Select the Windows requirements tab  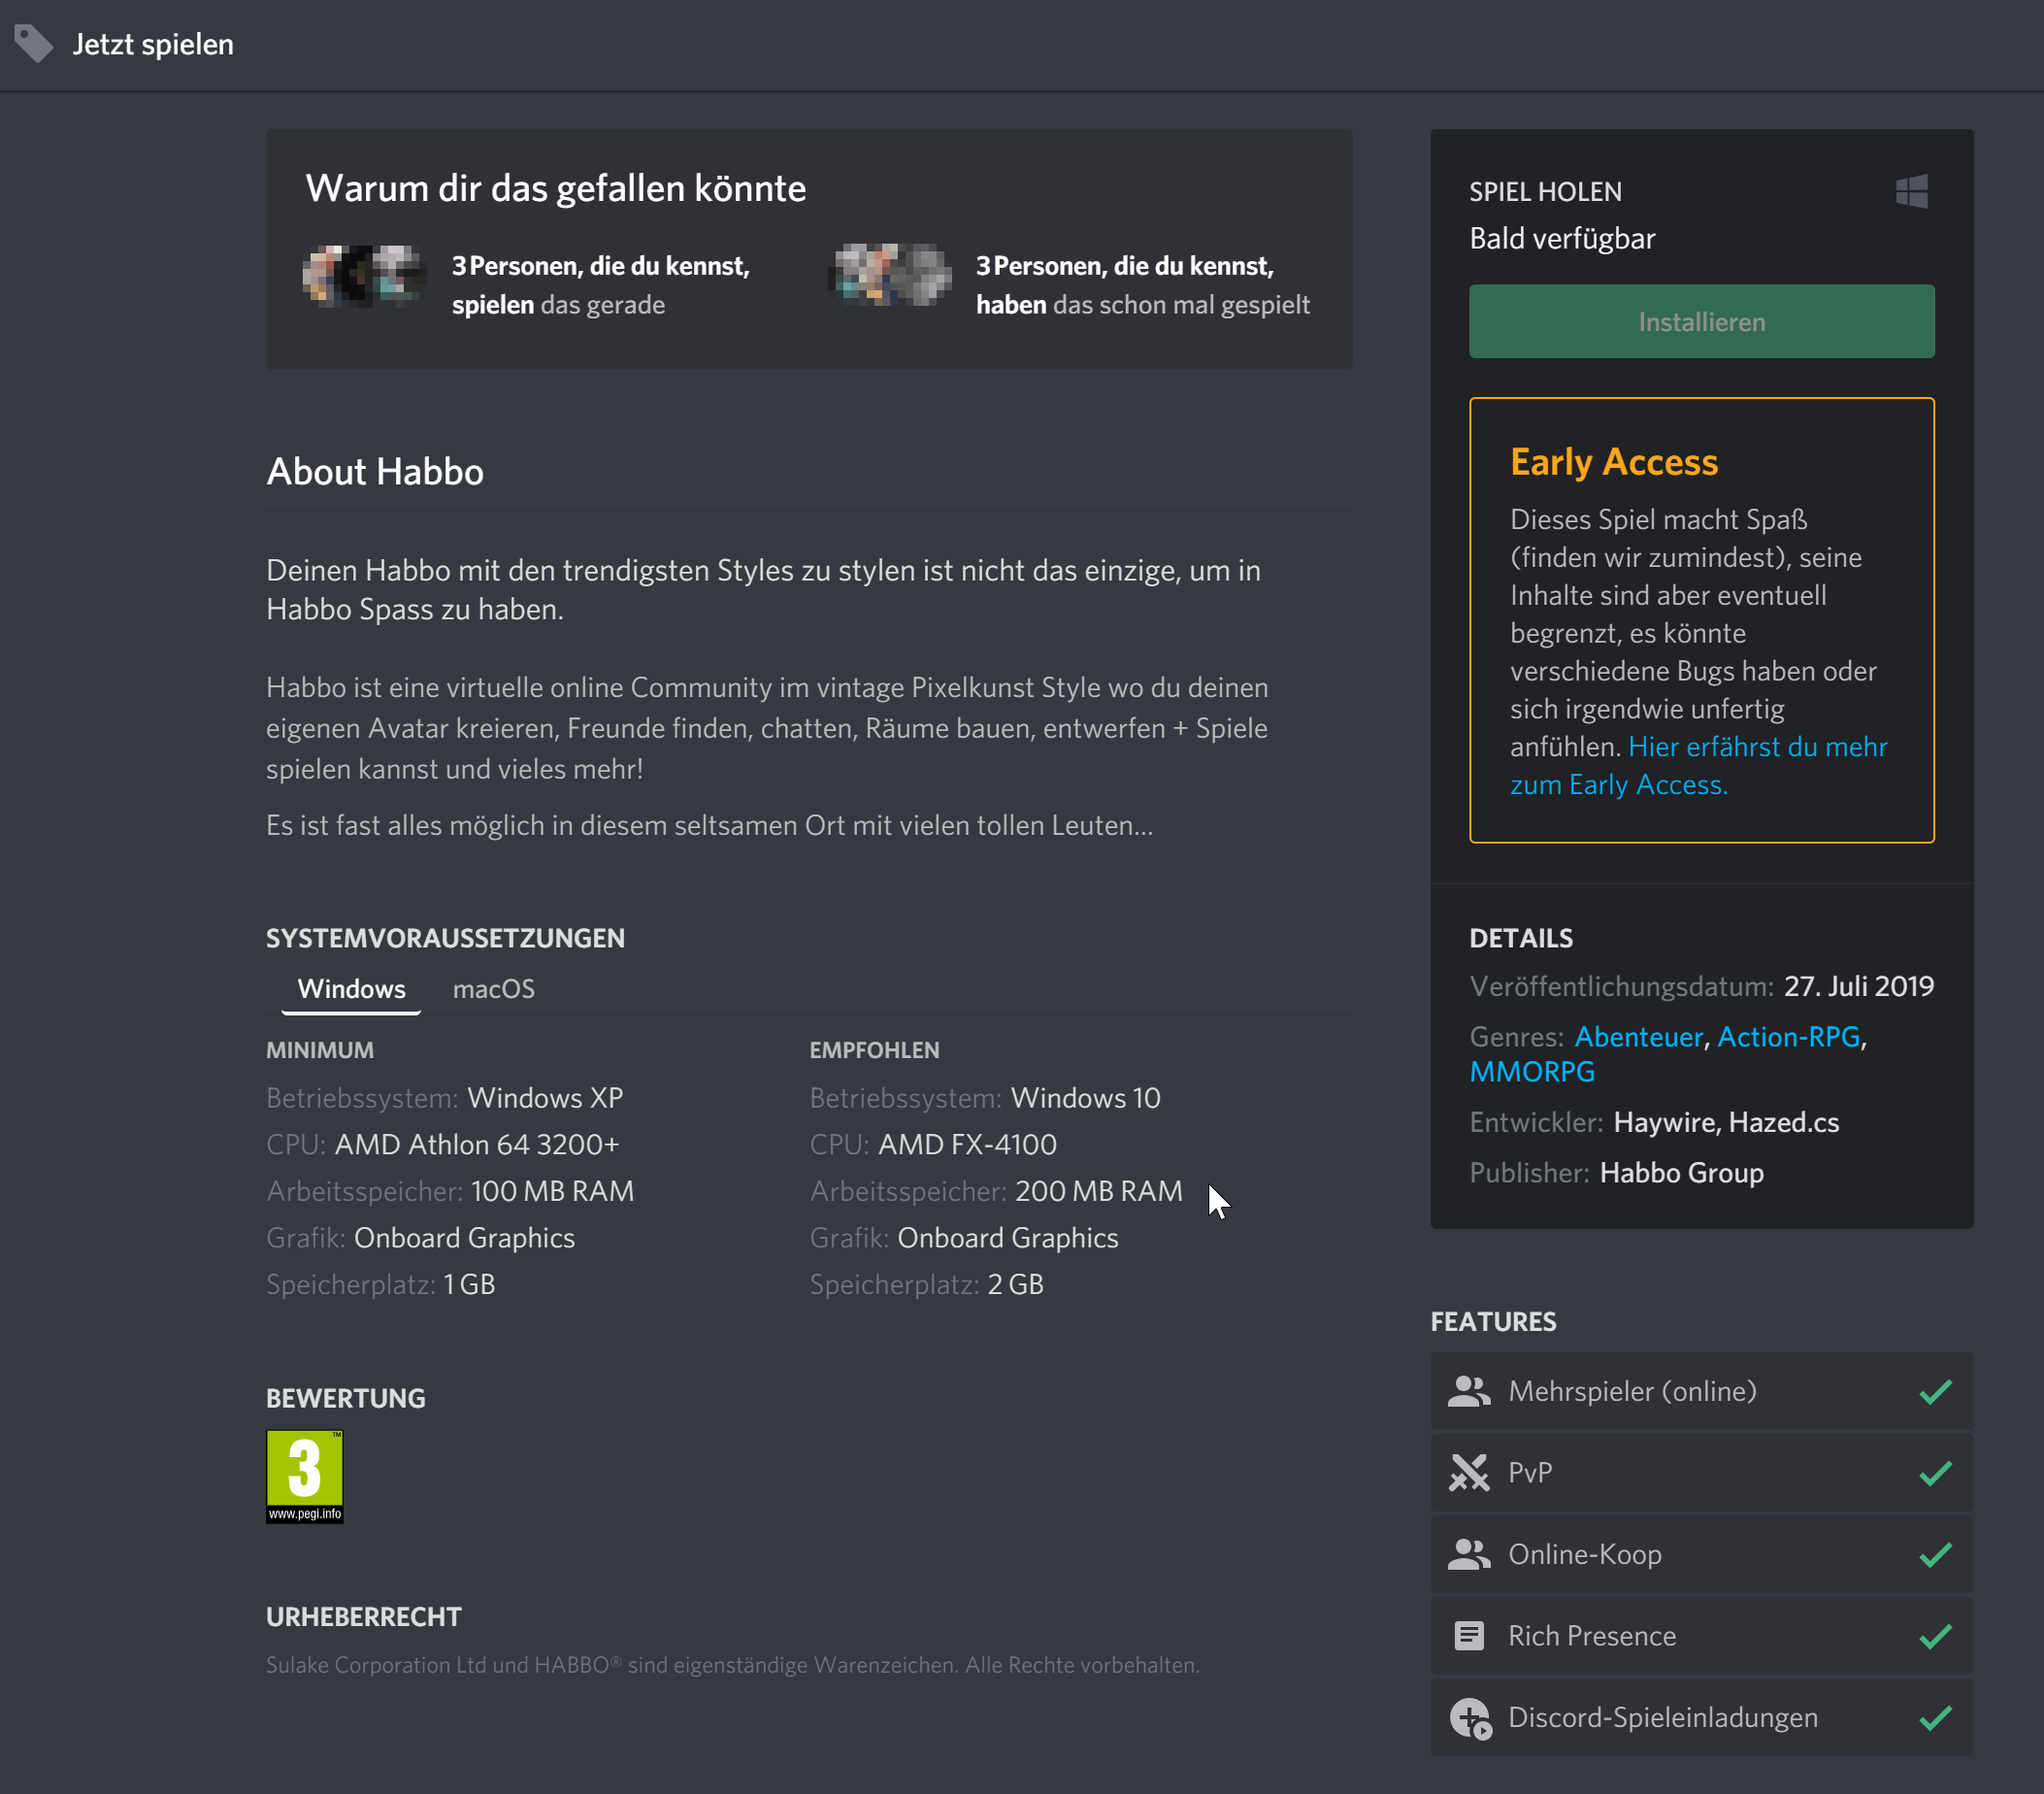[x=349, y=988]
